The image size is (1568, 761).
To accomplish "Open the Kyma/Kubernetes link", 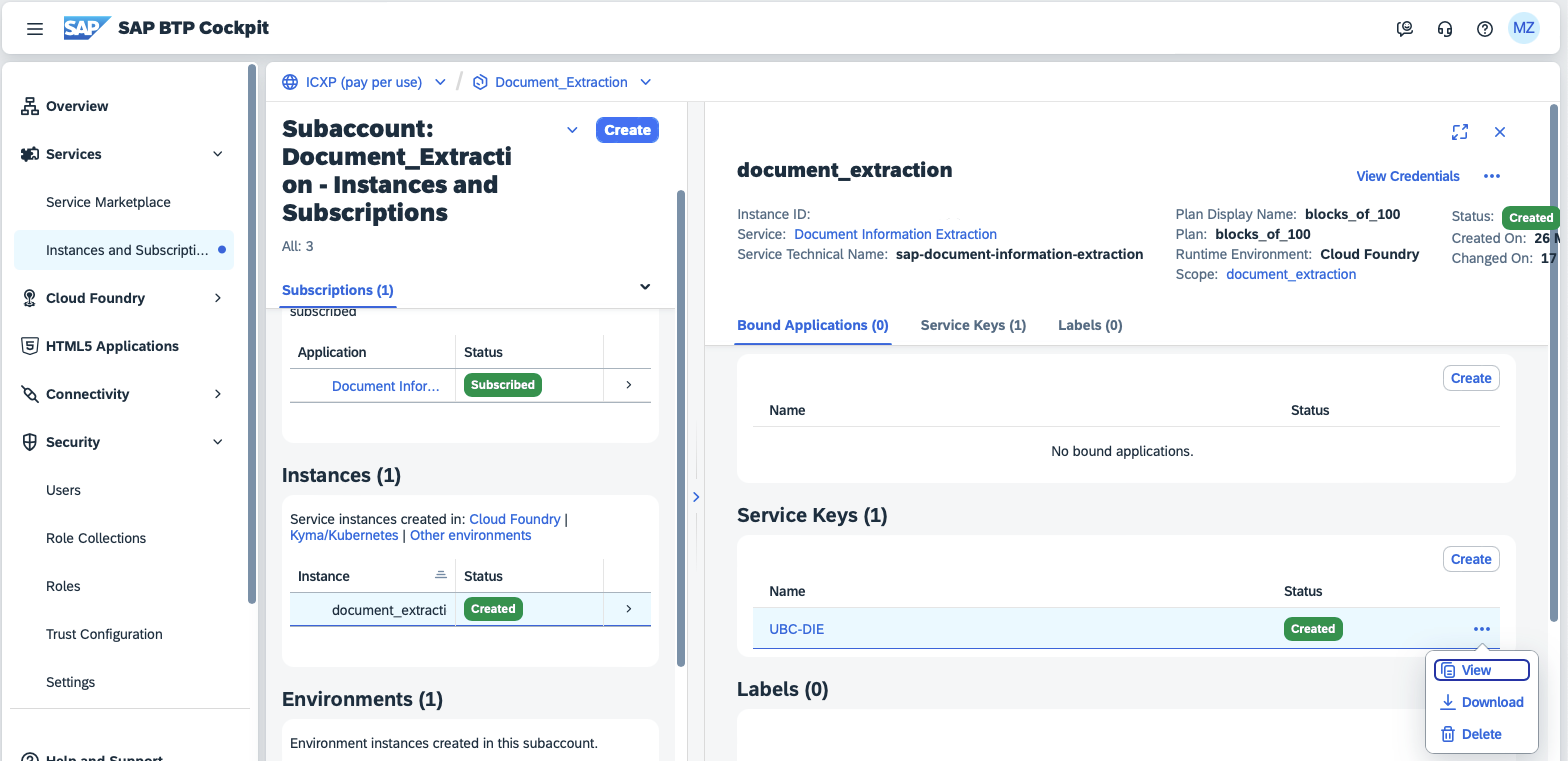I will (344, 535).
